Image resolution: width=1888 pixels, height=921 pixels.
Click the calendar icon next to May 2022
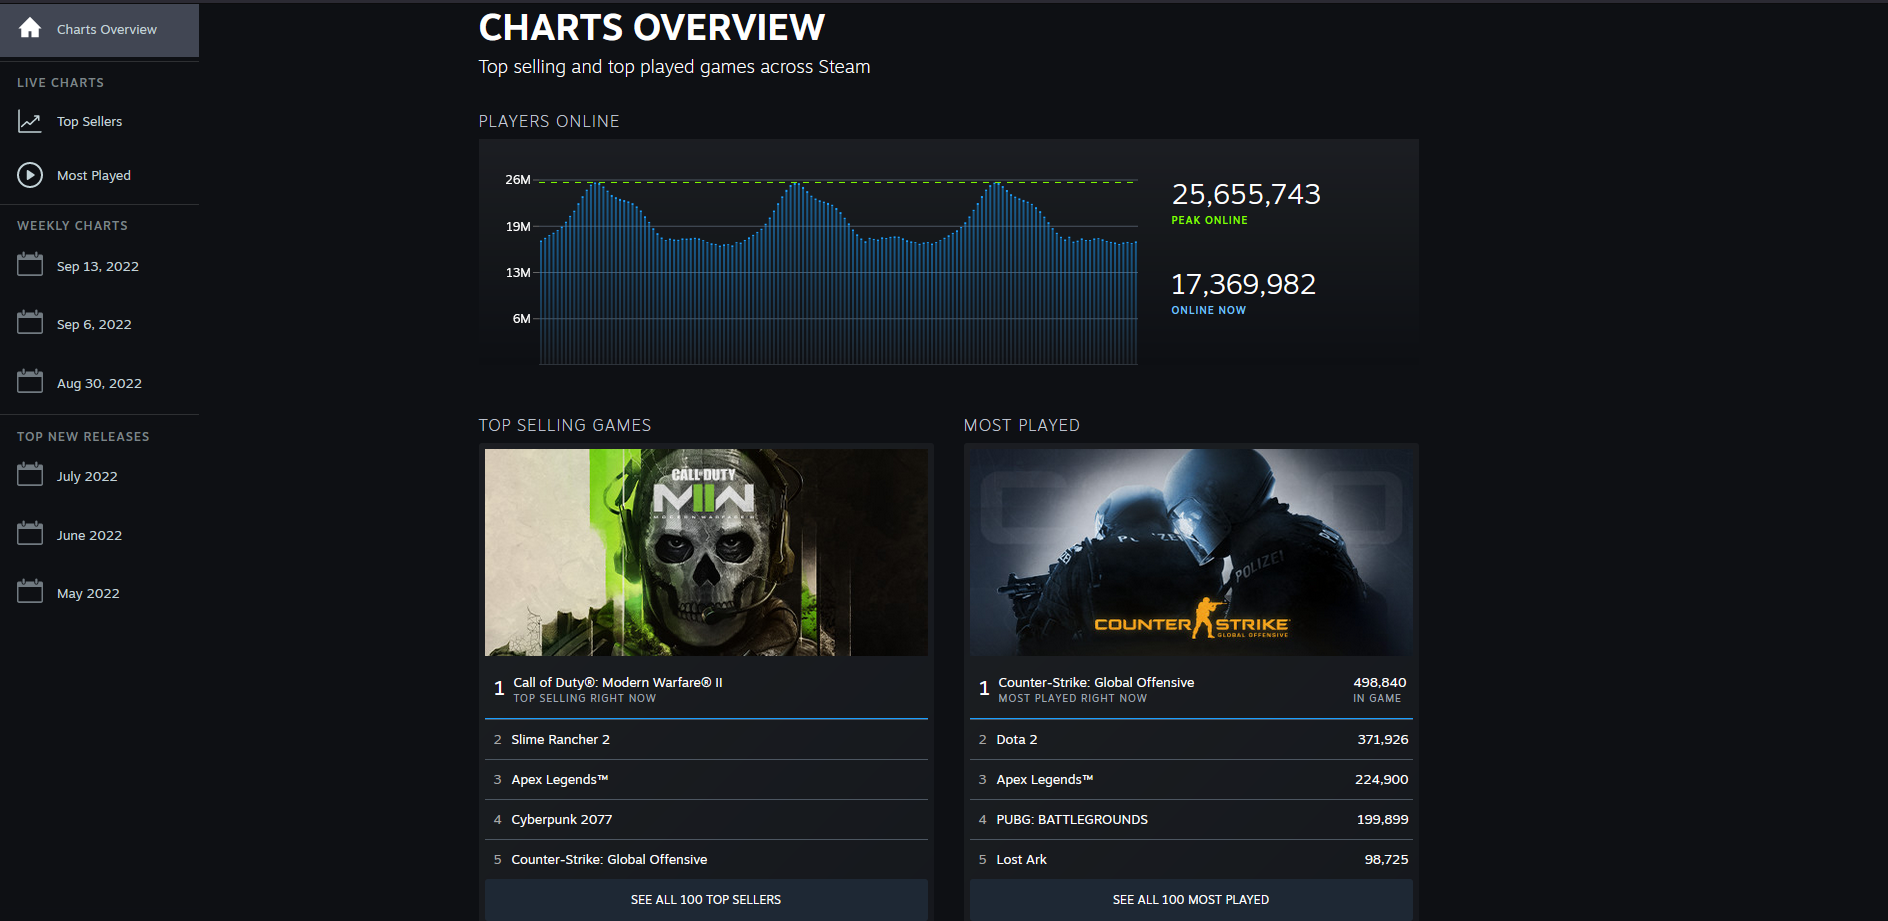pos(30,592)
